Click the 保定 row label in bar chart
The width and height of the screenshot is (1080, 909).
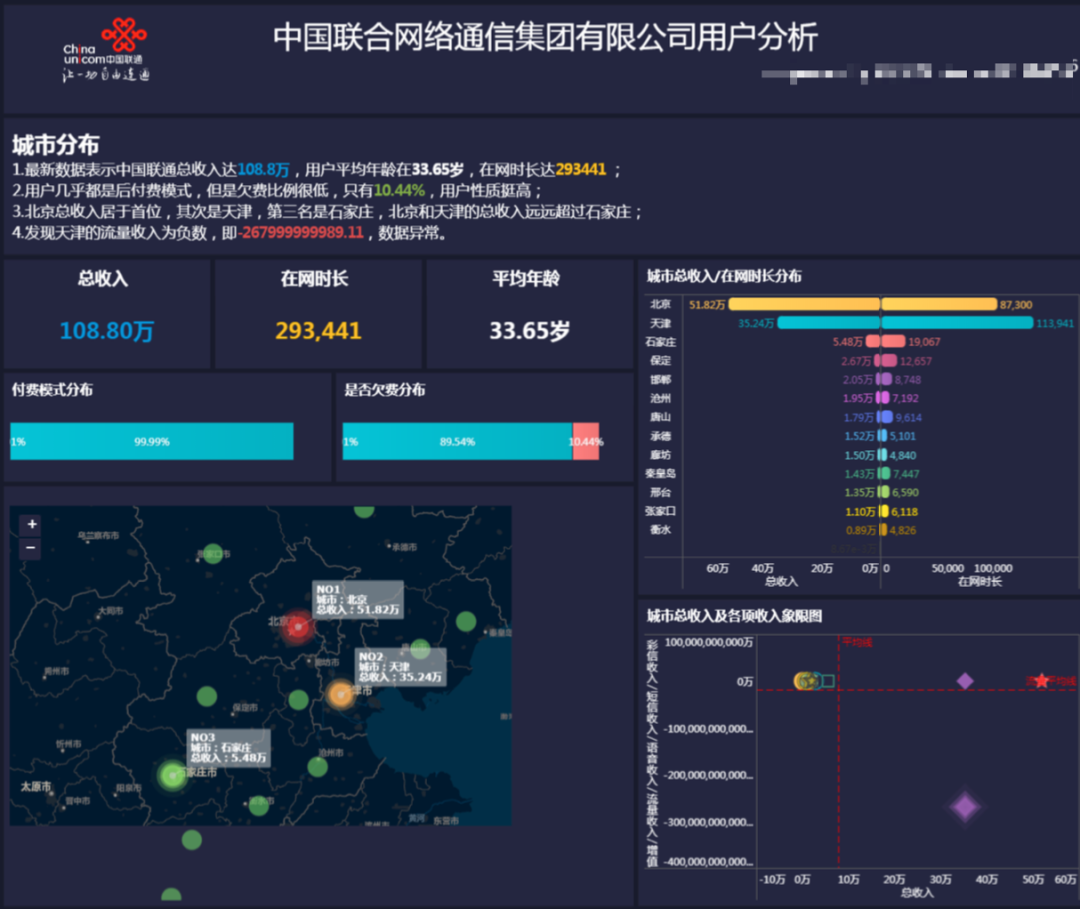[x=660, y=360]
